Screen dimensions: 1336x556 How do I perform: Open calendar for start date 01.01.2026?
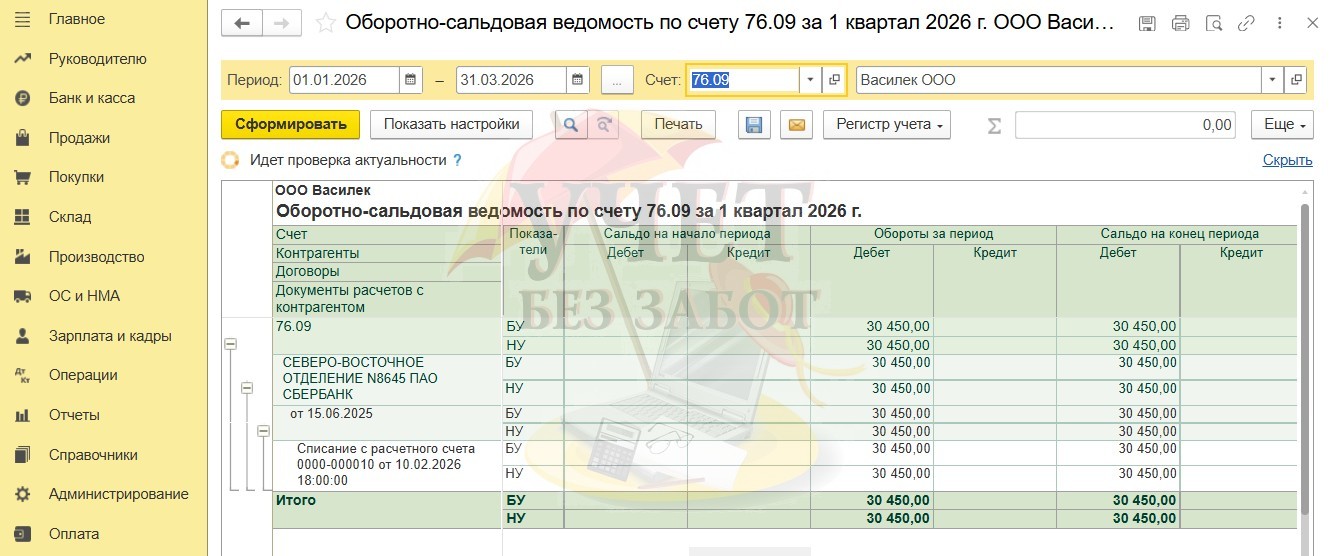coord(411,80)
